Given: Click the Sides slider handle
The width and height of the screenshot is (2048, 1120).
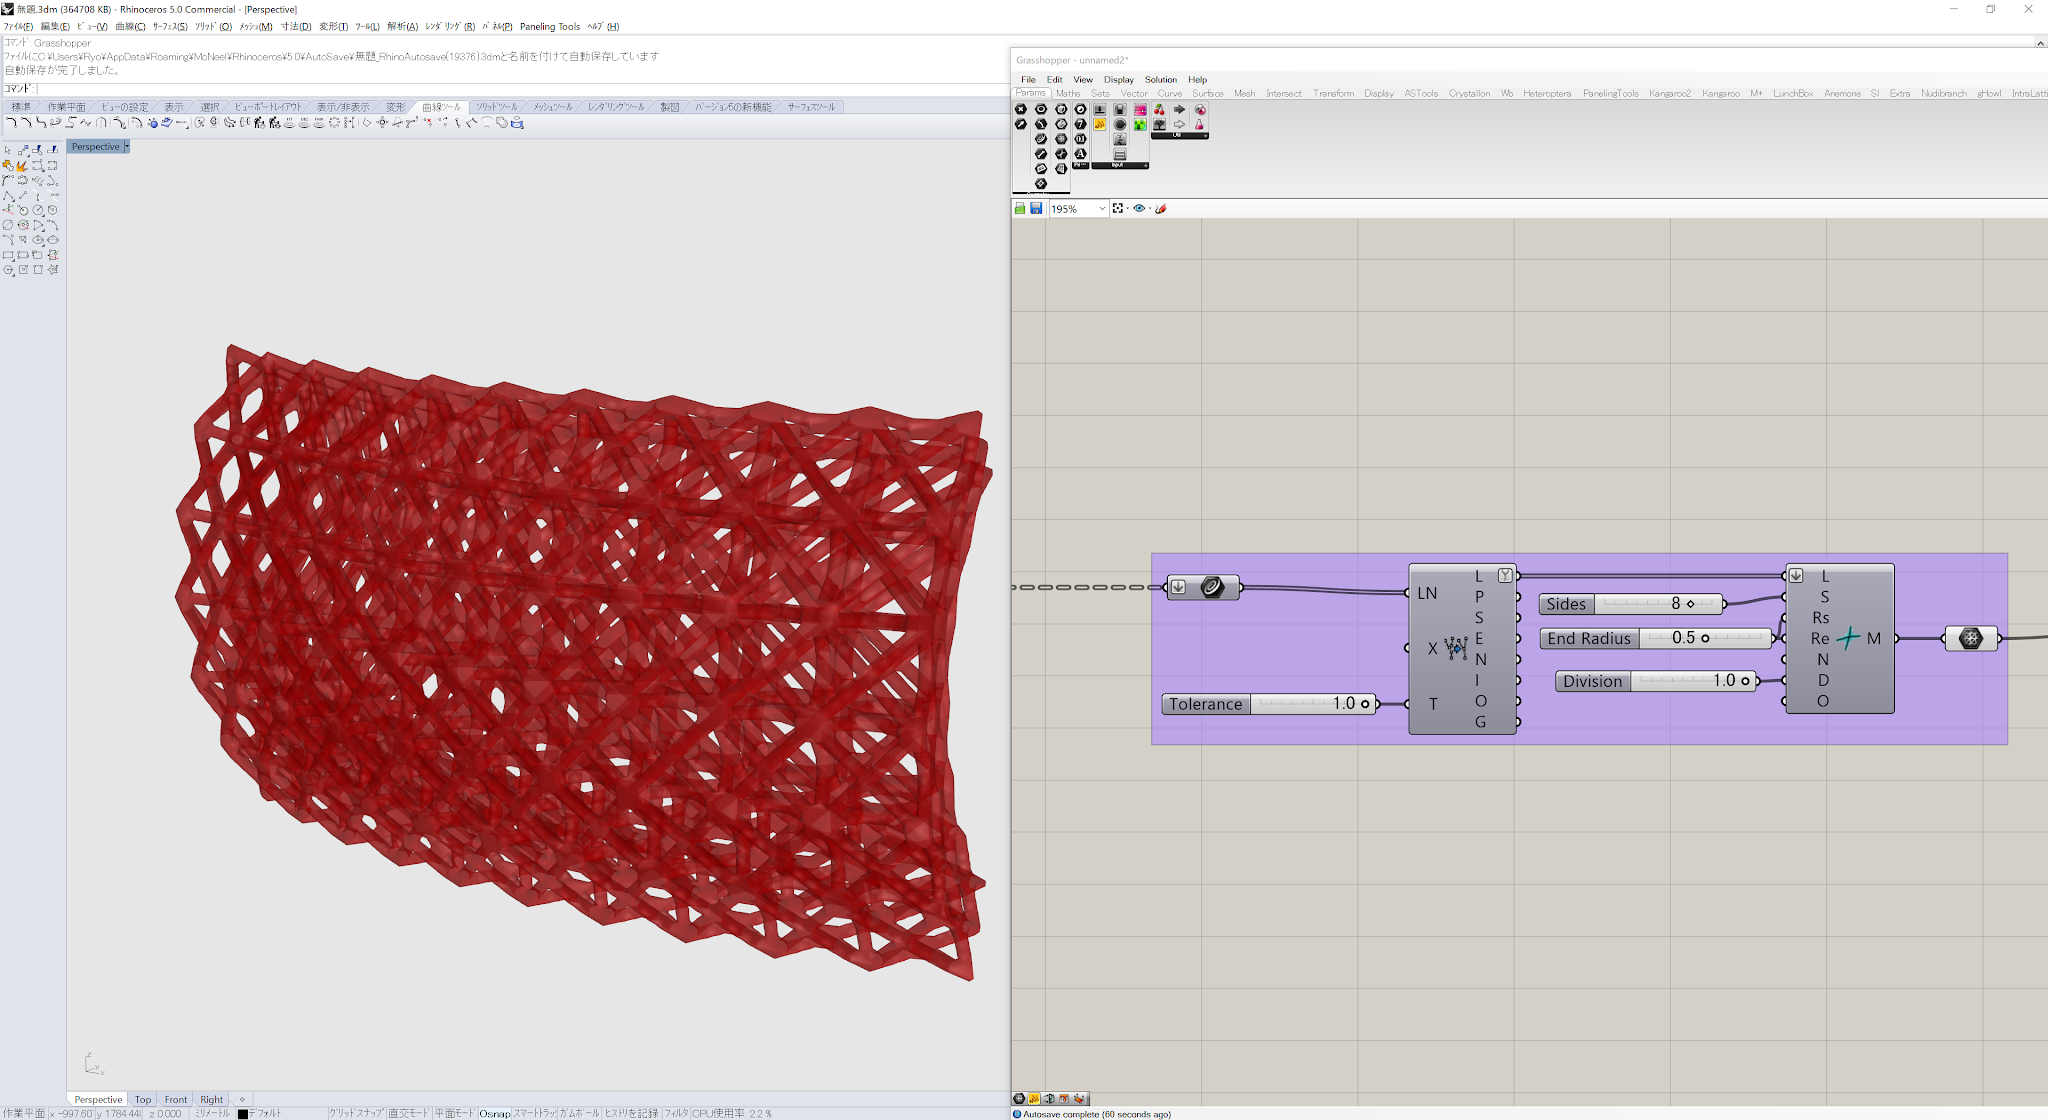Looking at the screenshot, I should coord(1690,603).
